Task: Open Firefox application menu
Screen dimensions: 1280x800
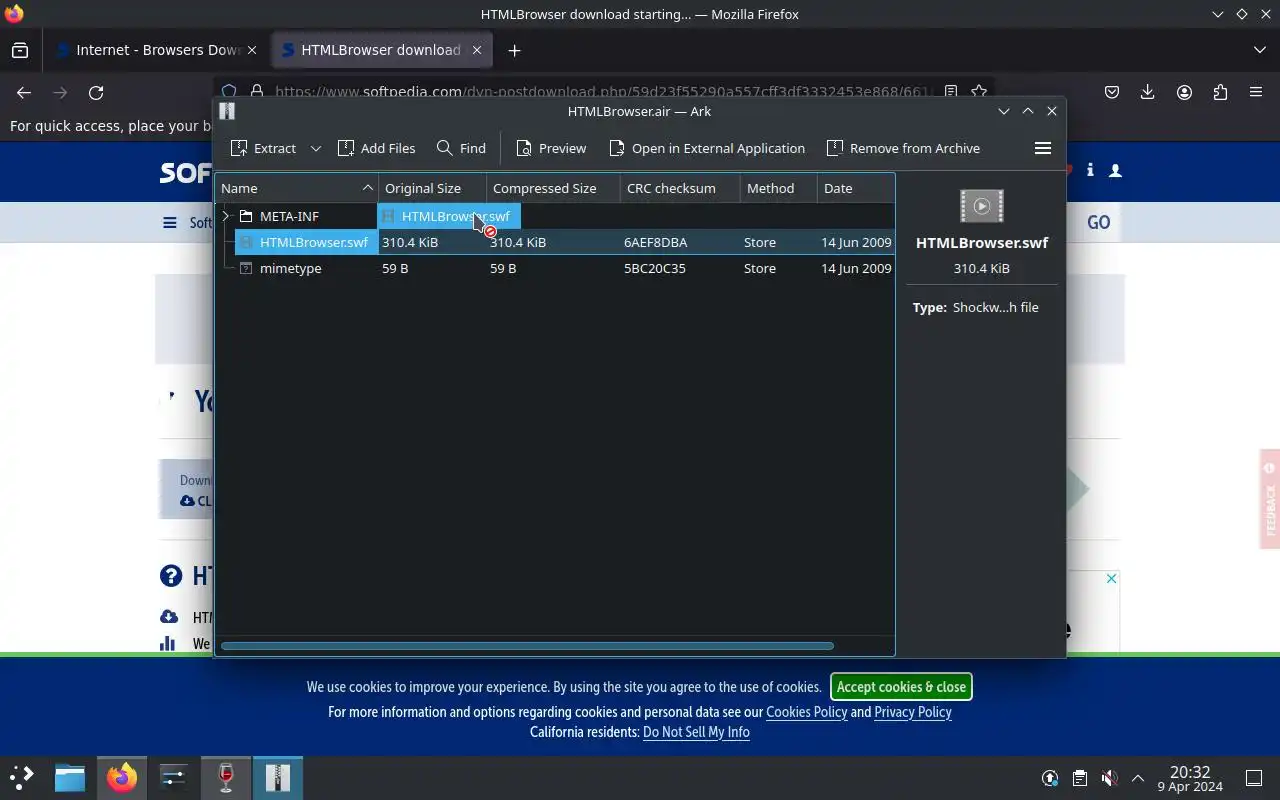Action: tap(1256, 92)
